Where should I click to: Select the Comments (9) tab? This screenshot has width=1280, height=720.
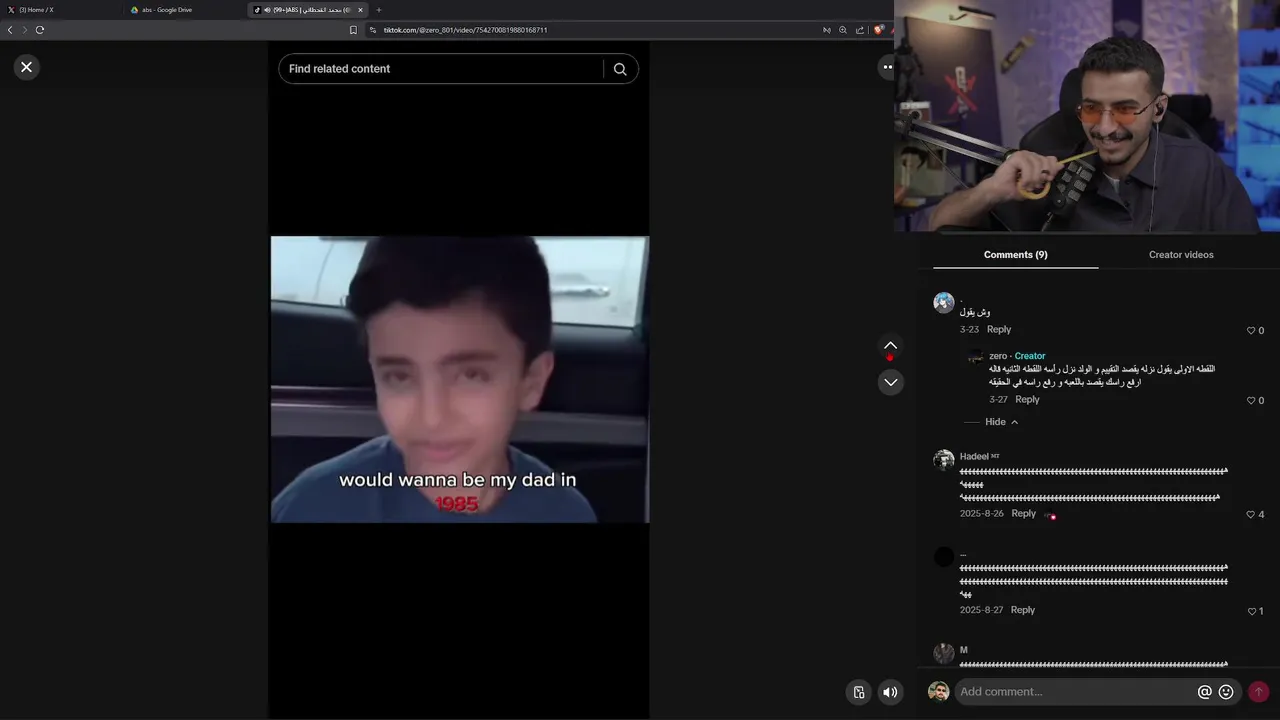click(1015, 255)
